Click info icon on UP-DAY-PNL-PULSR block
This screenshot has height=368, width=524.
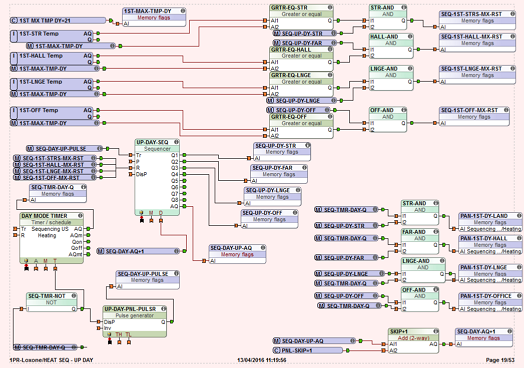coord(163,309)
